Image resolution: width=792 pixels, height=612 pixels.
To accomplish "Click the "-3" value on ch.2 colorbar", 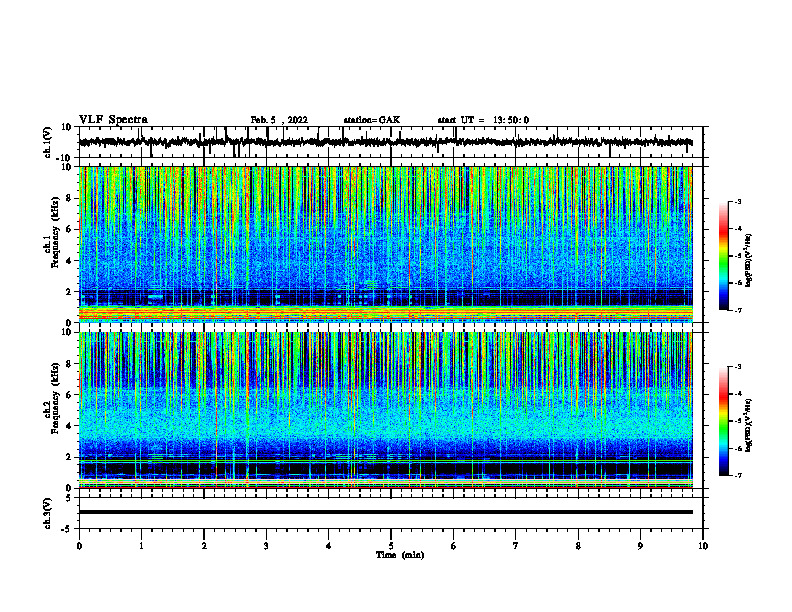I will (x=737, y=367).
